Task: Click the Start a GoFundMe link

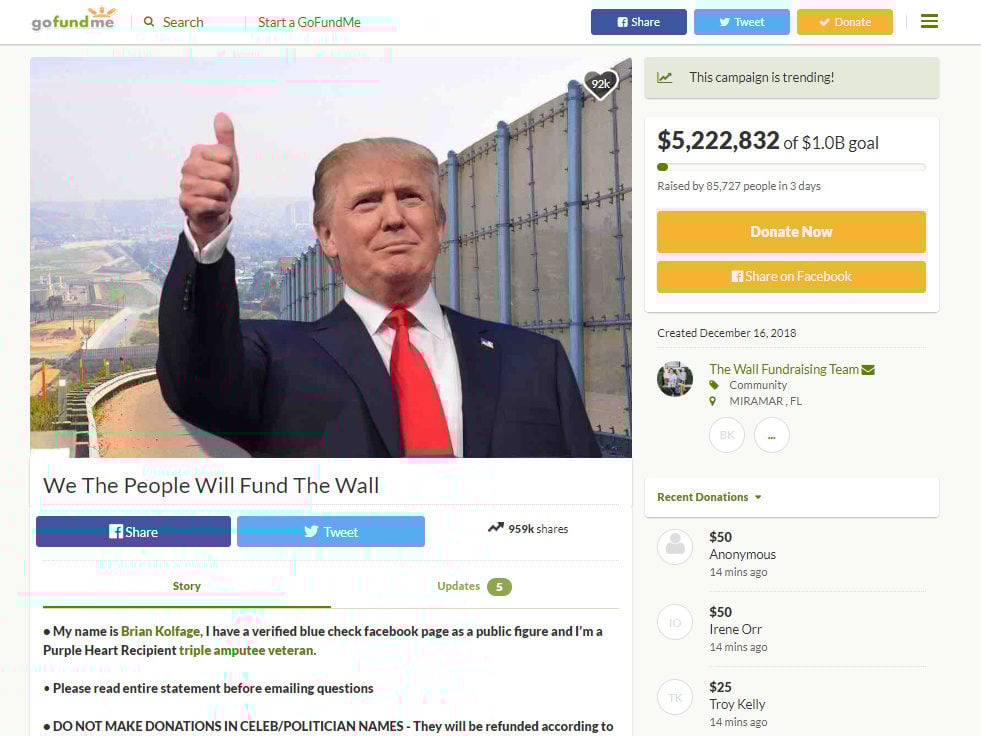Action: pos(309,23)
